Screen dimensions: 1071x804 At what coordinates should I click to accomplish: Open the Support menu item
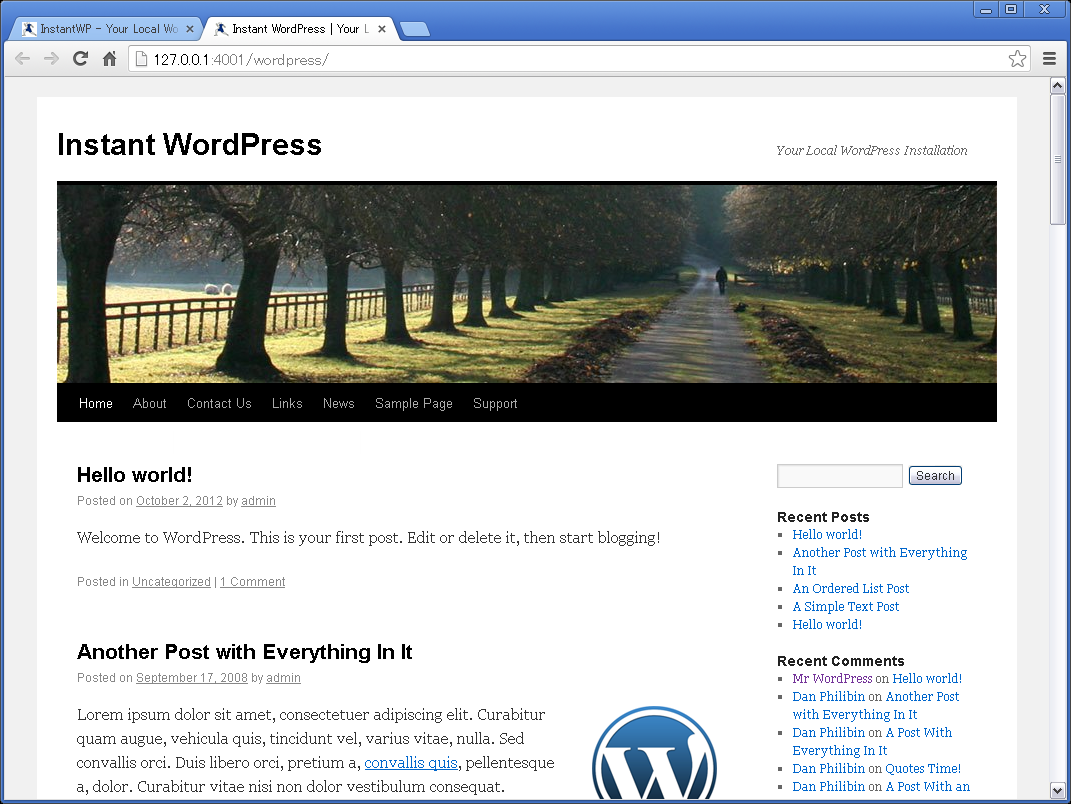click(x=495, y=403)
